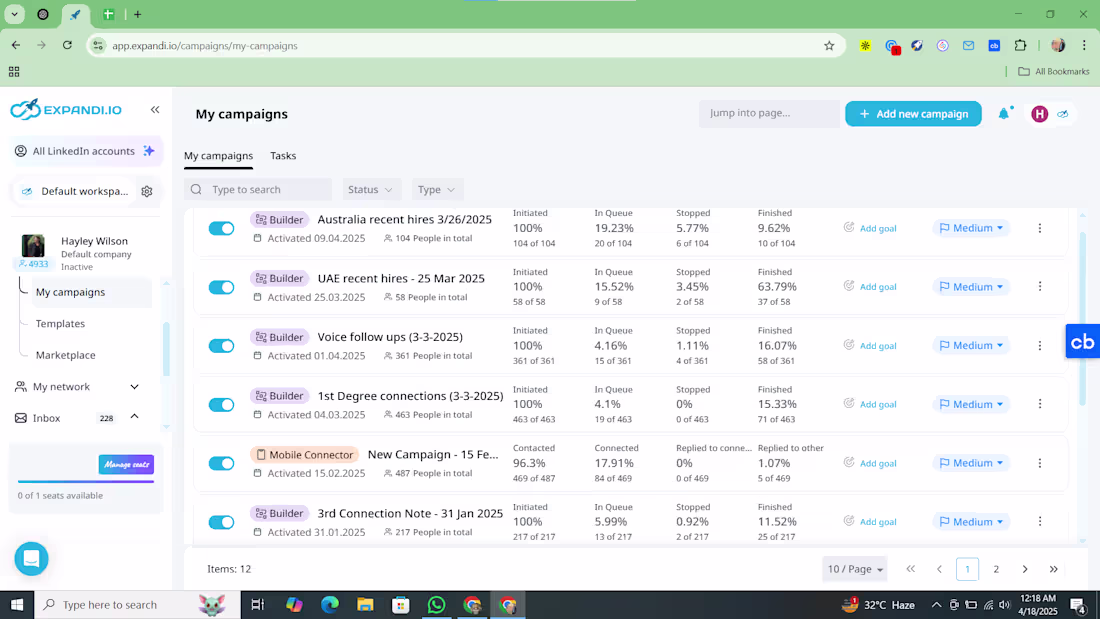This screenshot has height=619, width=1100.
Task: Turn off UAE recent hires campaign toggle
Action: 221,287
